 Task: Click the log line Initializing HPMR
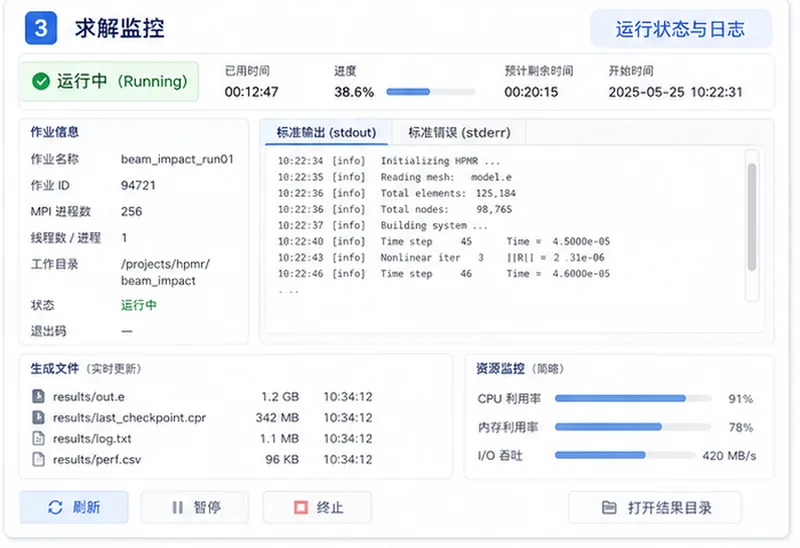tap(389, 161)
